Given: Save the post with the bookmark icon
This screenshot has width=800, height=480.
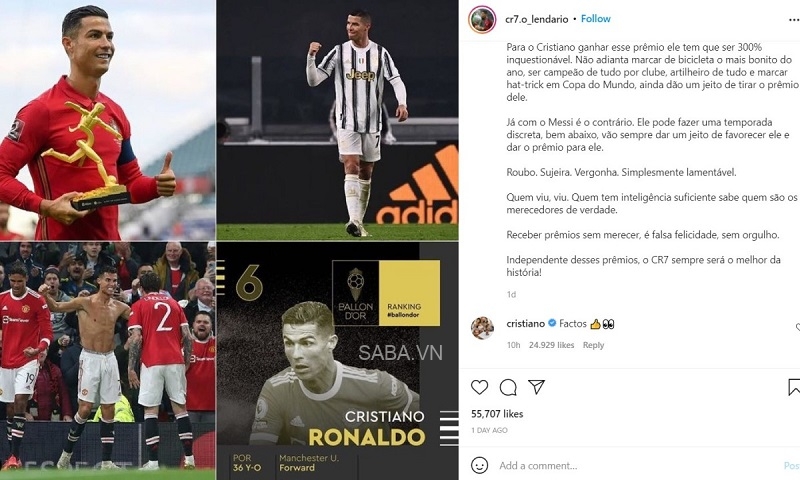Looking at the screenshot, I should (794, 387).
